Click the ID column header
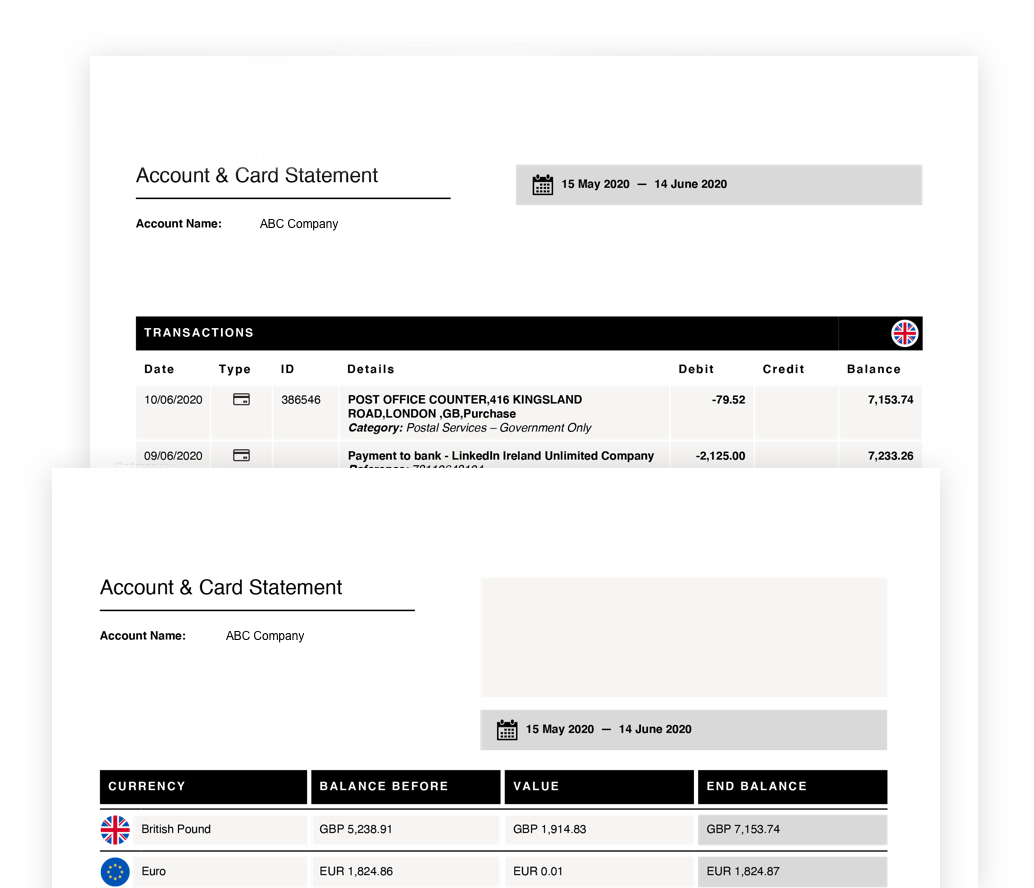1034x888 pixels. click(x=288, y=369)
